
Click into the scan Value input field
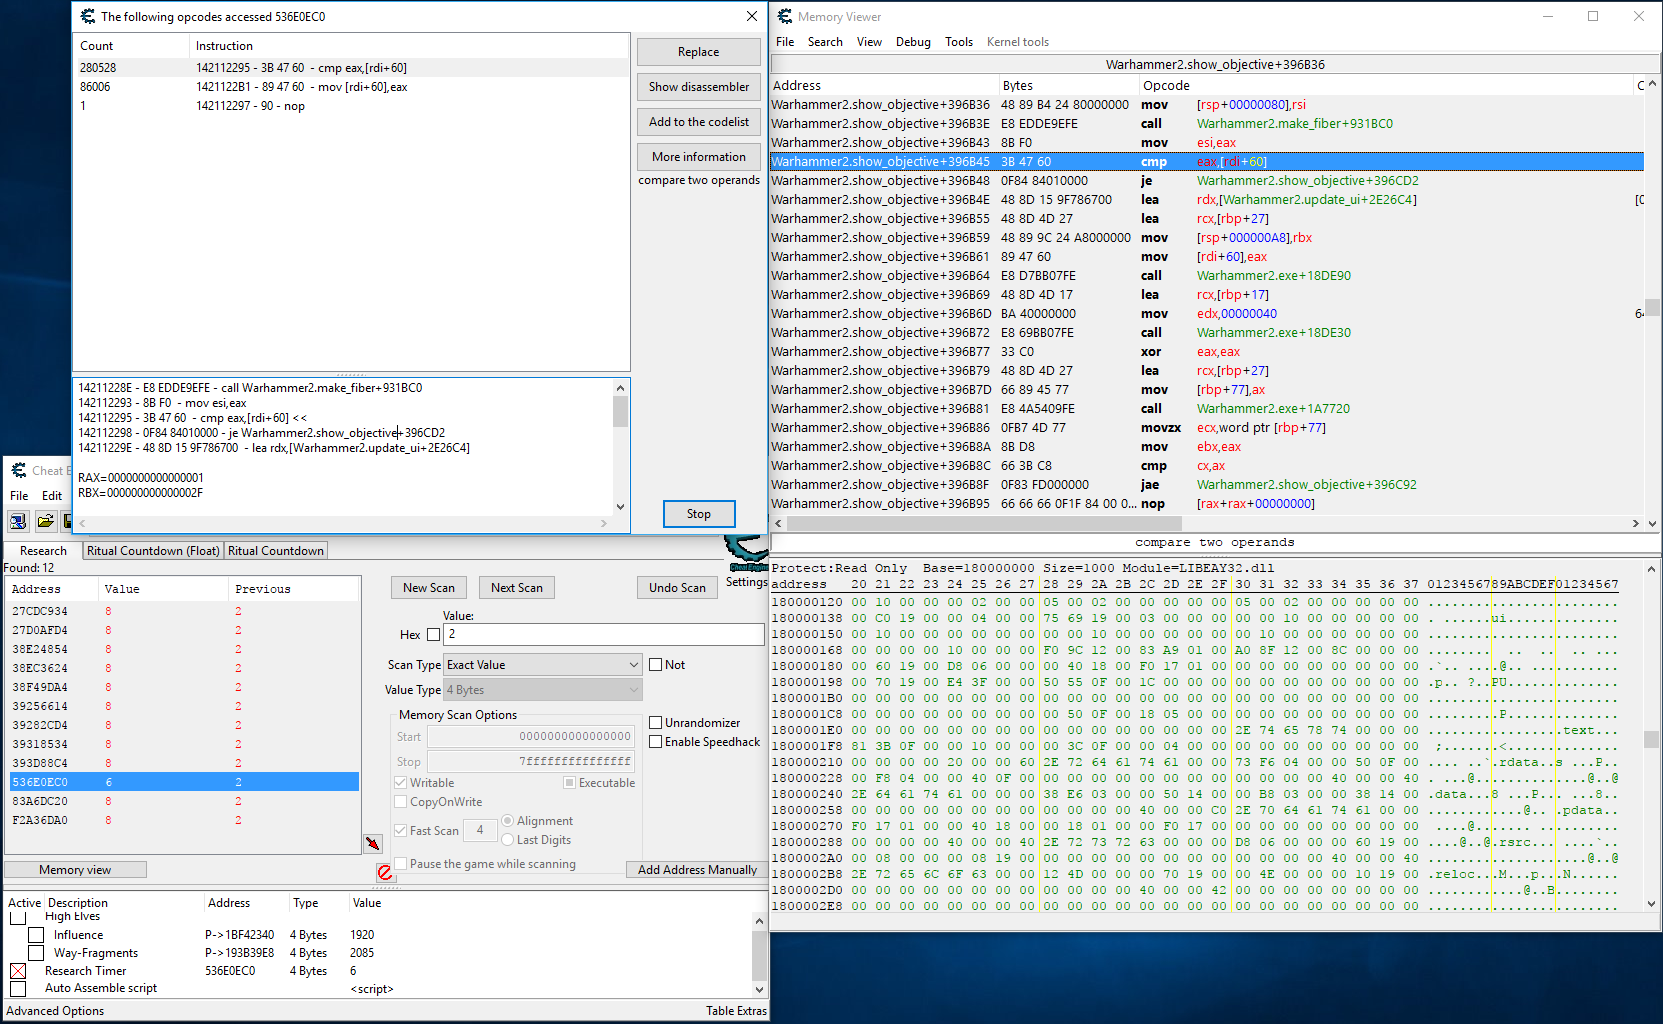[603, 635]
